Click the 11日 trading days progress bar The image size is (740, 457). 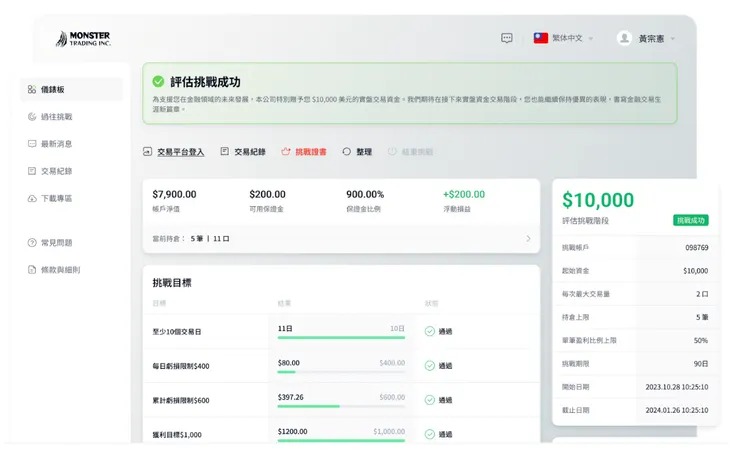pyautogui.click(x=341, y=338)
